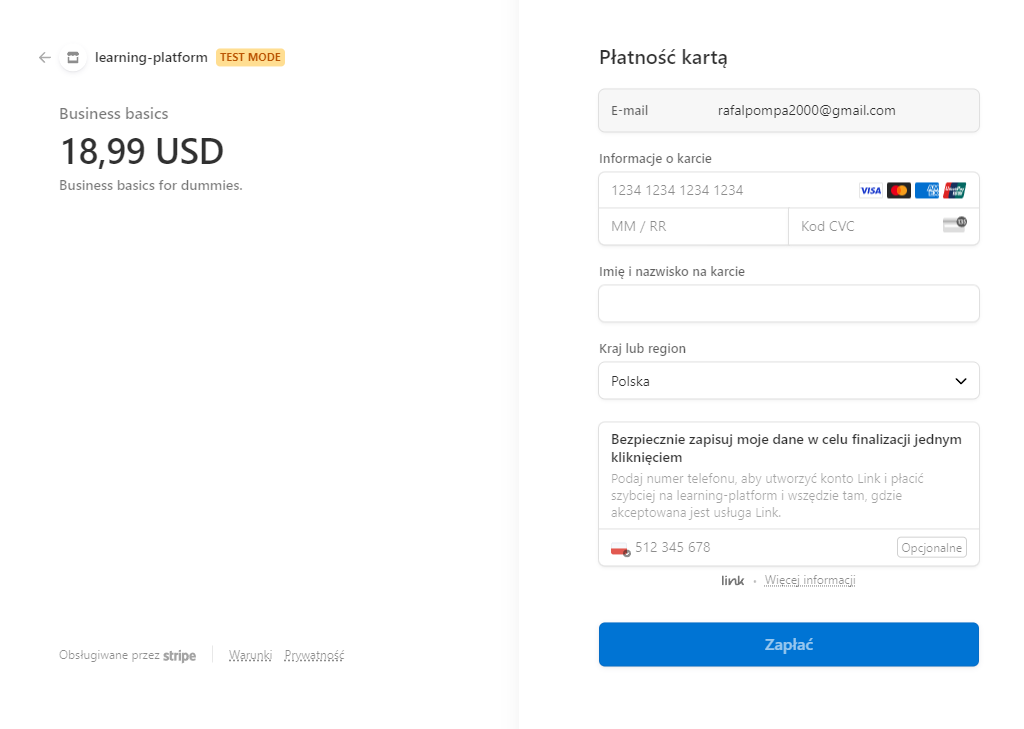Click the Polish flag country selector
Image resolution: width=1024 pixels, height=729 pixels.
[620, 548]
